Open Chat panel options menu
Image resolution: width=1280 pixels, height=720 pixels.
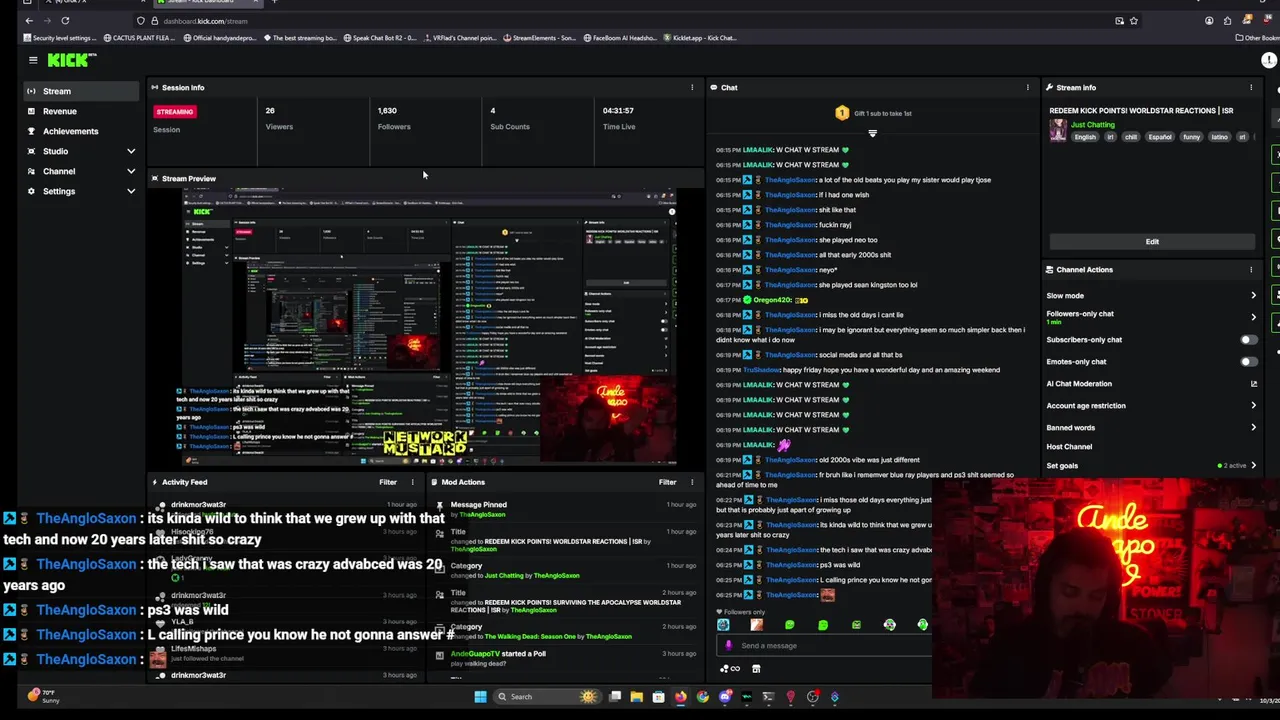click(1027, 87)
